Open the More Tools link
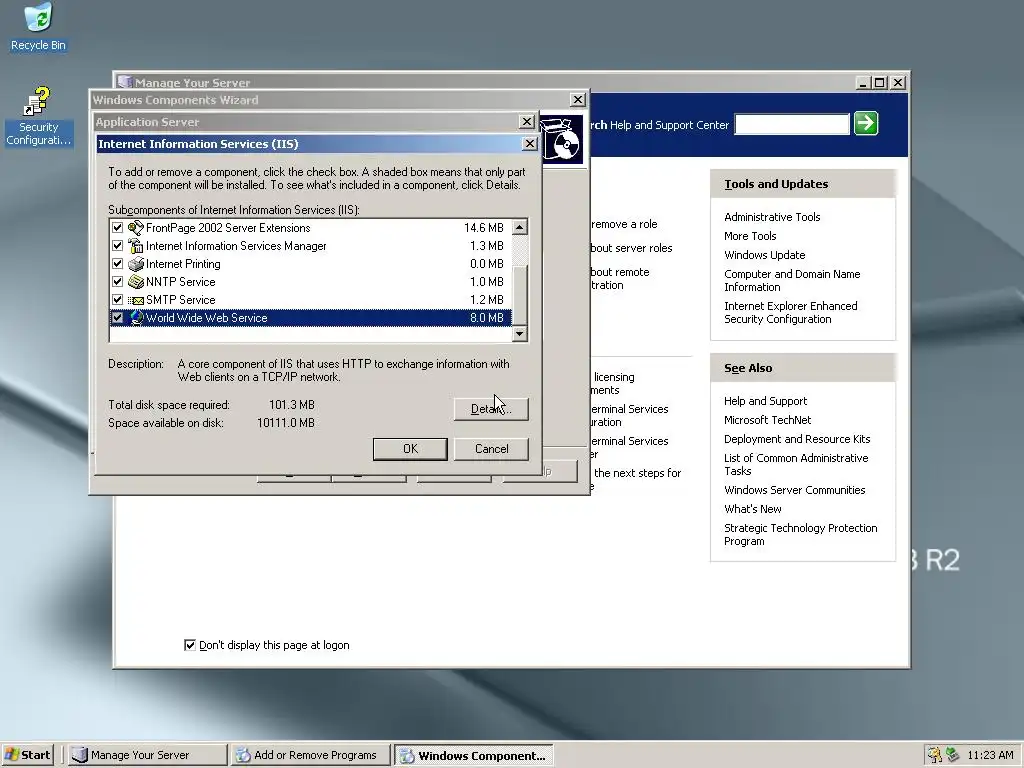This screenshot has width=1024, height=768. click(x=750, y=236)
